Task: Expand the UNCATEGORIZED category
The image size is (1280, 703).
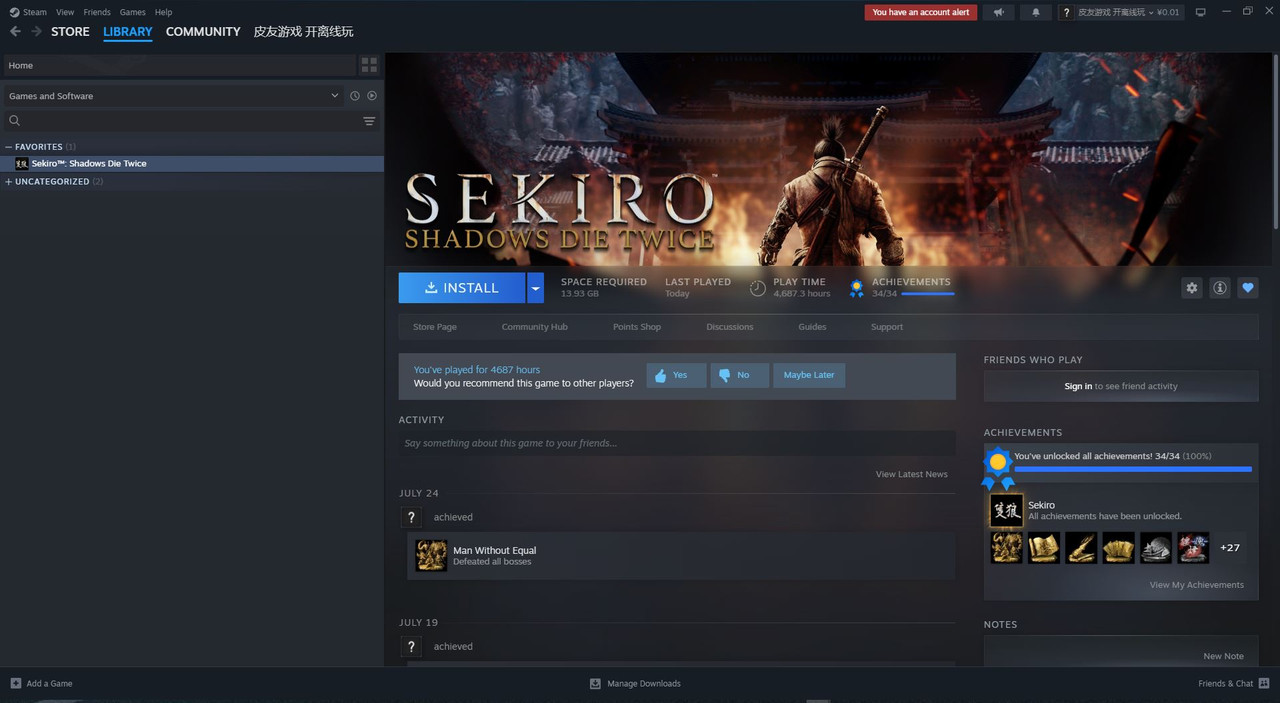Action: coord(52,182)
